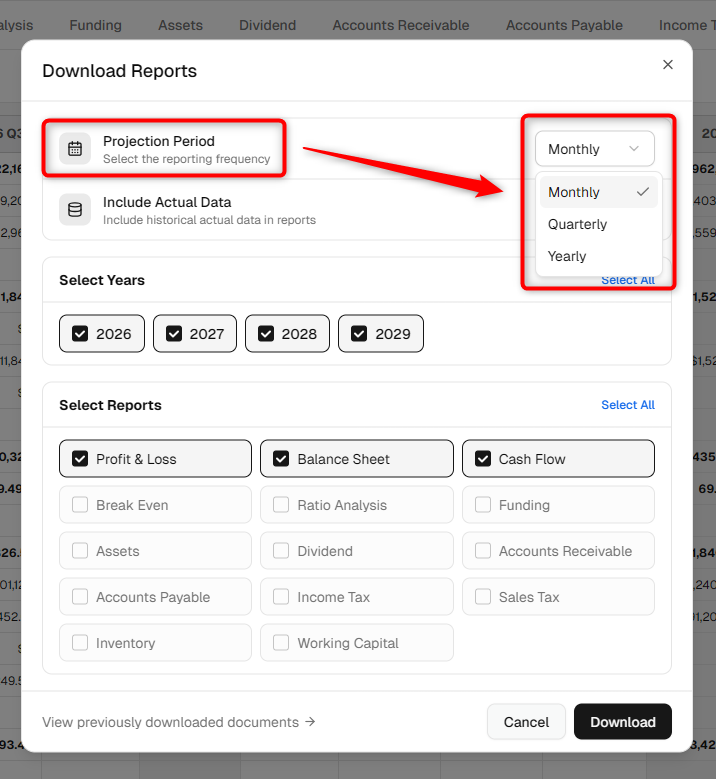Screen dimensions: 716x779
Task: Uncheck the 2029 year checkbox
Action: coord(359,333)
